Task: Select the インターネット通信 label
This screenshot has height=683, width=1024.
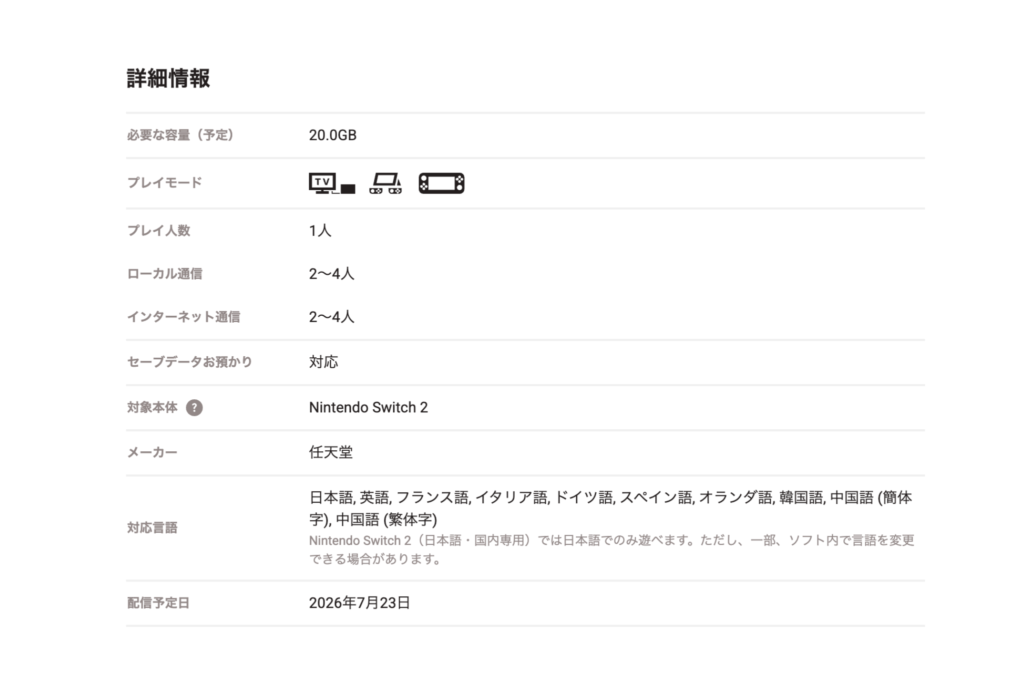Action: point(184,317)
